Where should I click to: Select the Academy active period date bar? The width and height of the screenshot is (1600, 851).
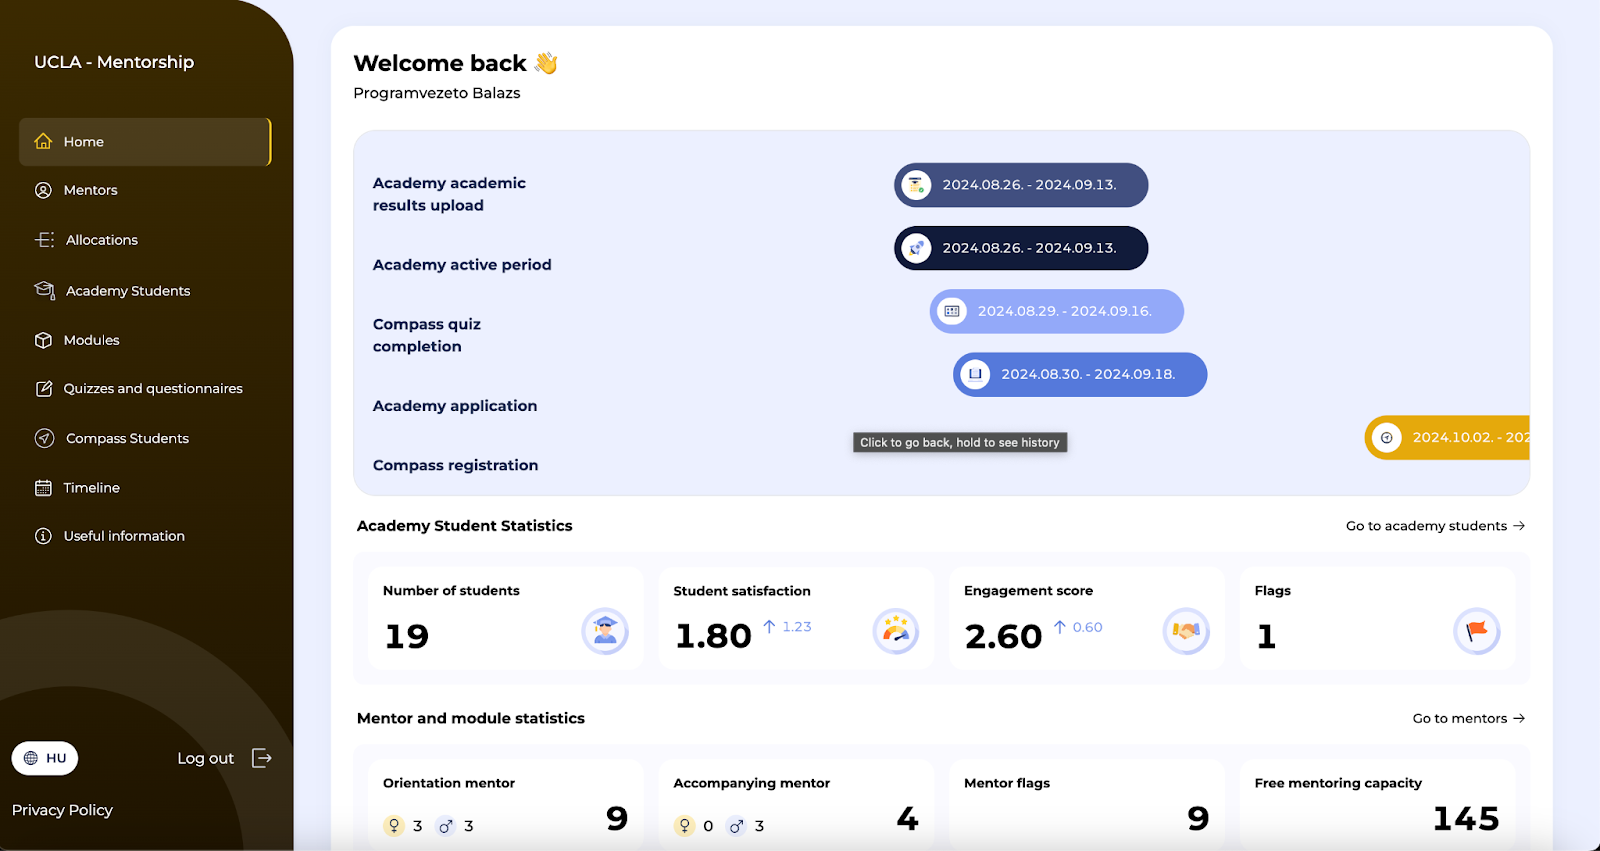coord(1021,248)
